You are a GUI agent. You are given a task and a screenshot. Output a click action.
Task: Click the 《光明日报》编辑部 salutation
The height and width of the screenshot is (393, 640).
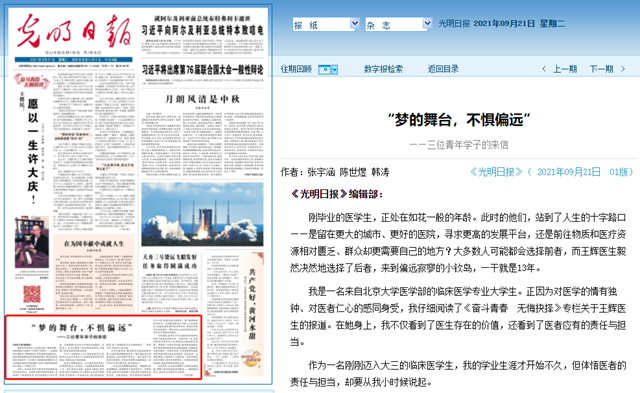(x=337, y=194)
